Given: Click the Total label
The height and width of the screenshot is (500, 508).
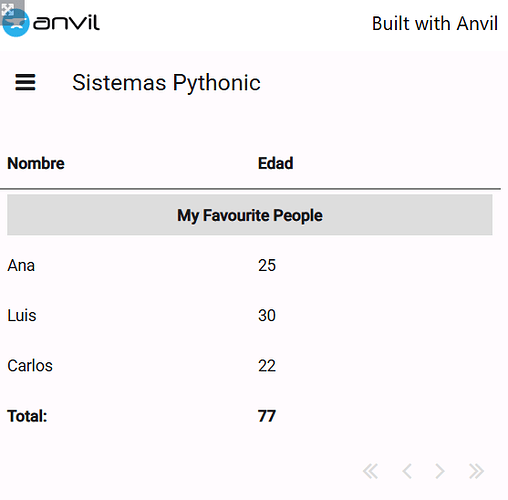Looking at the screenshot, I should click(x=27, y=416).
